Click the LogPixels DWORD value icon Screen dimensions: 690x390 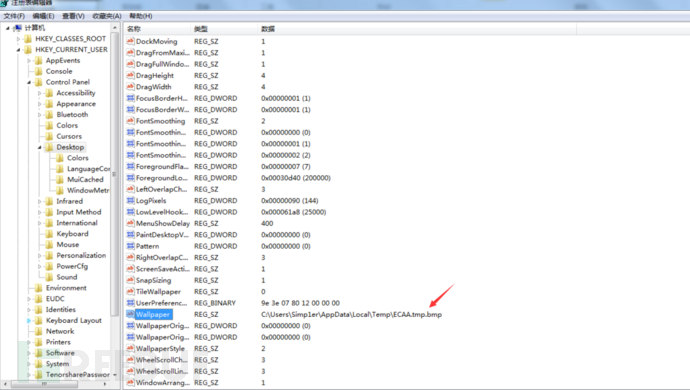click(x=130, y=201)
